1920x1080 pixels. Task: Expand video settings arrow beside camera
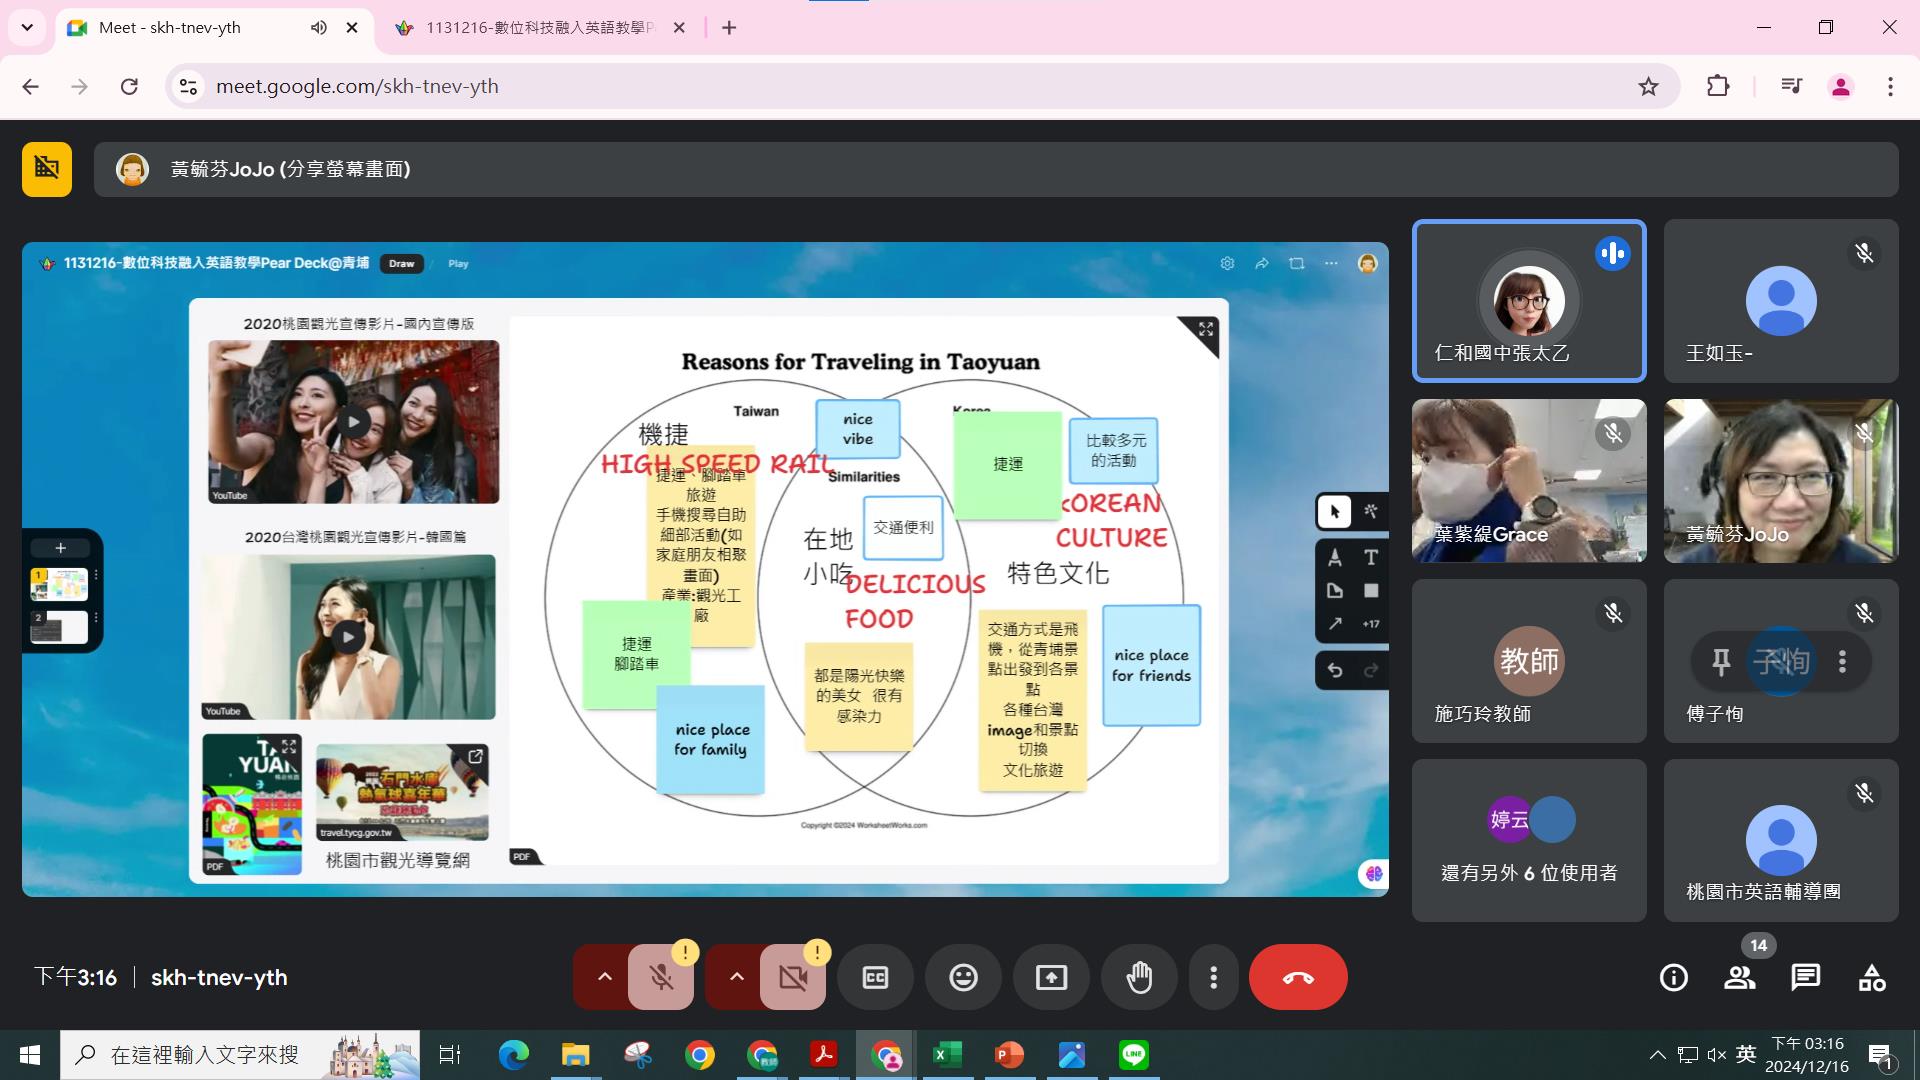click(736, 977)
